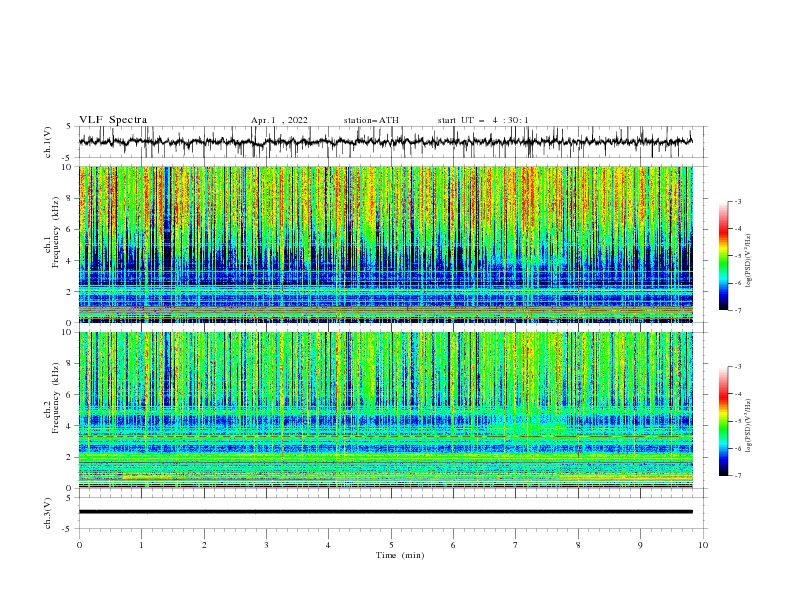792x612 pixels.
Task: Click the "VLF Spectra" title text
Action: [113, 120]
